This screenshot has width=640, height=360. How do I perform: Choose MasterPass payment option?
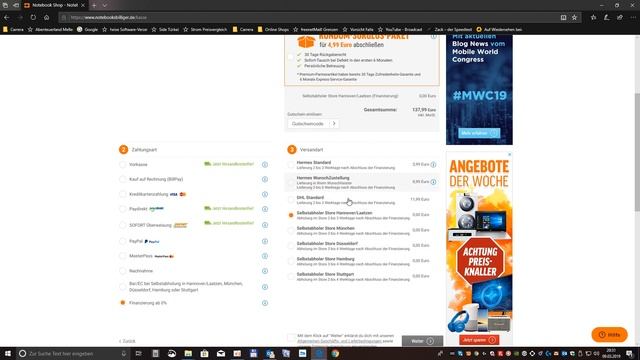click(x=122, y=256)
